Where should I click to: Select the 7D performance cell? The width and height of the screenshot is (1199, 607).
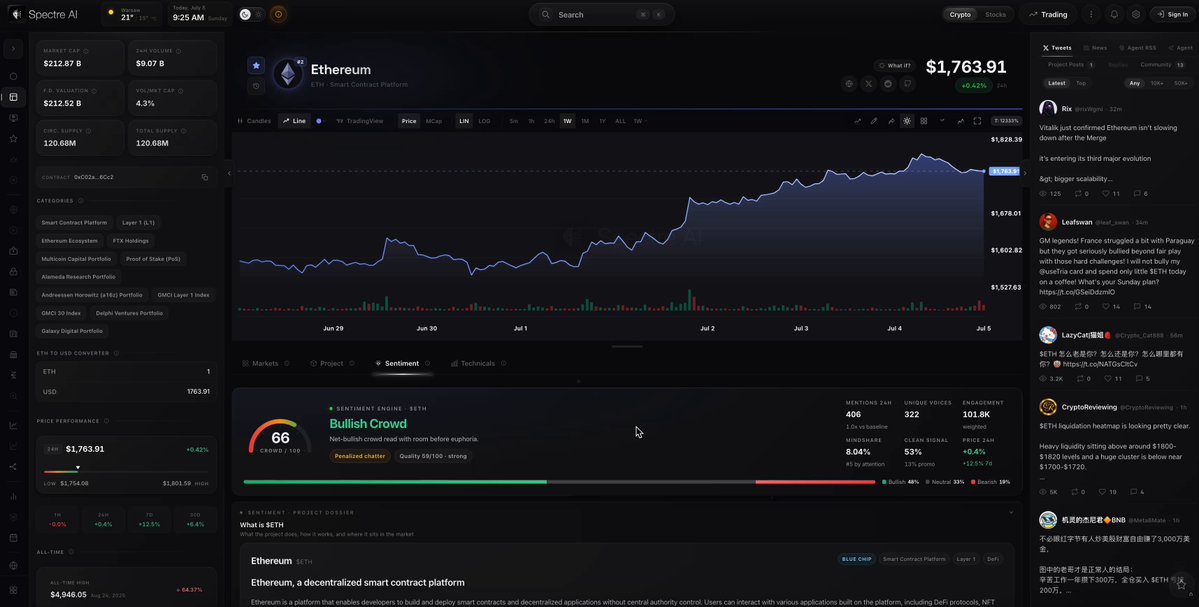(x=149, y=520)
